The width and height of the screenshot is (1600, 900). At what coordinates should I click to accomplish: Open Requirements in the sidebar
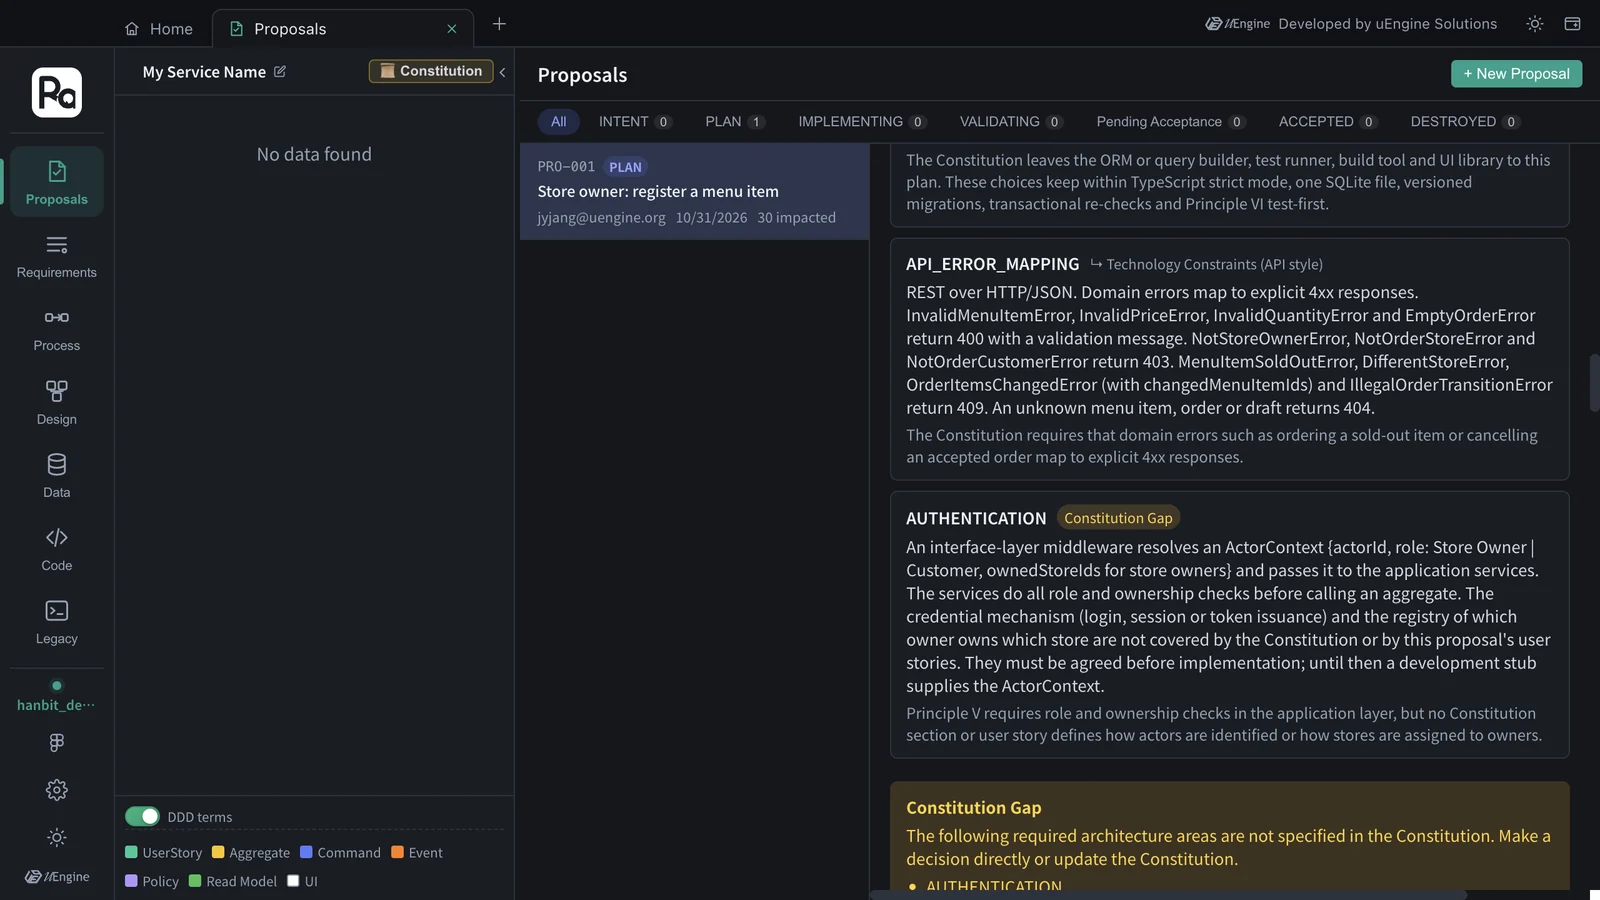[x=57, y=256]
